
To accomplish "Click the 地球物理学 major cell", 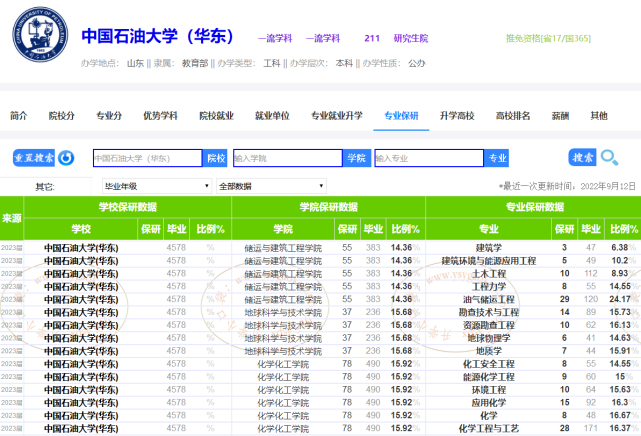I will pos(489,338).
